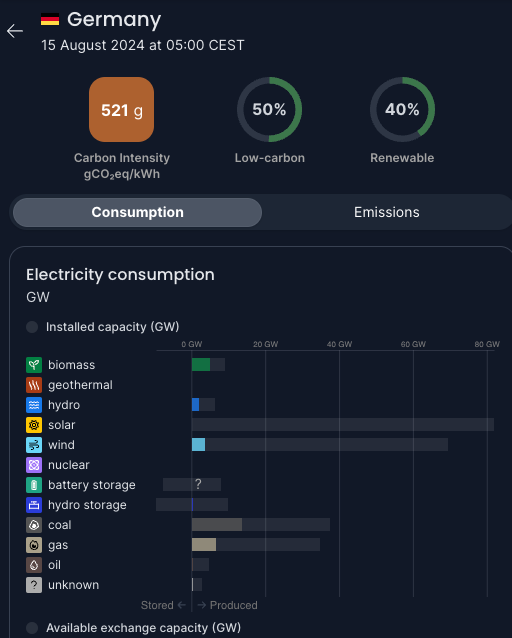Viewport: 512px width, 638px height.
Task: Click the coal icon
Action: tap(34, 525)
